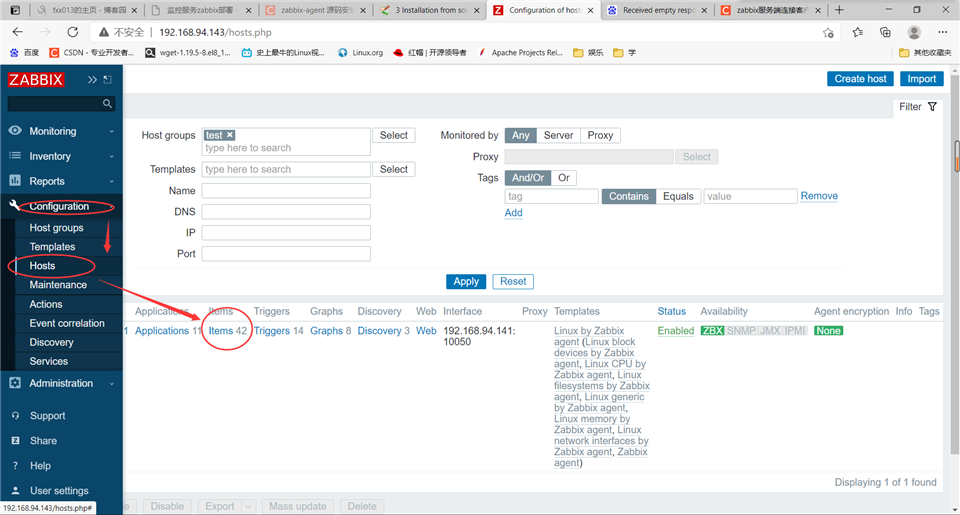The image size is (960, 515).
Task: Open Linux.org bookmark
Action: click(361, 53)
